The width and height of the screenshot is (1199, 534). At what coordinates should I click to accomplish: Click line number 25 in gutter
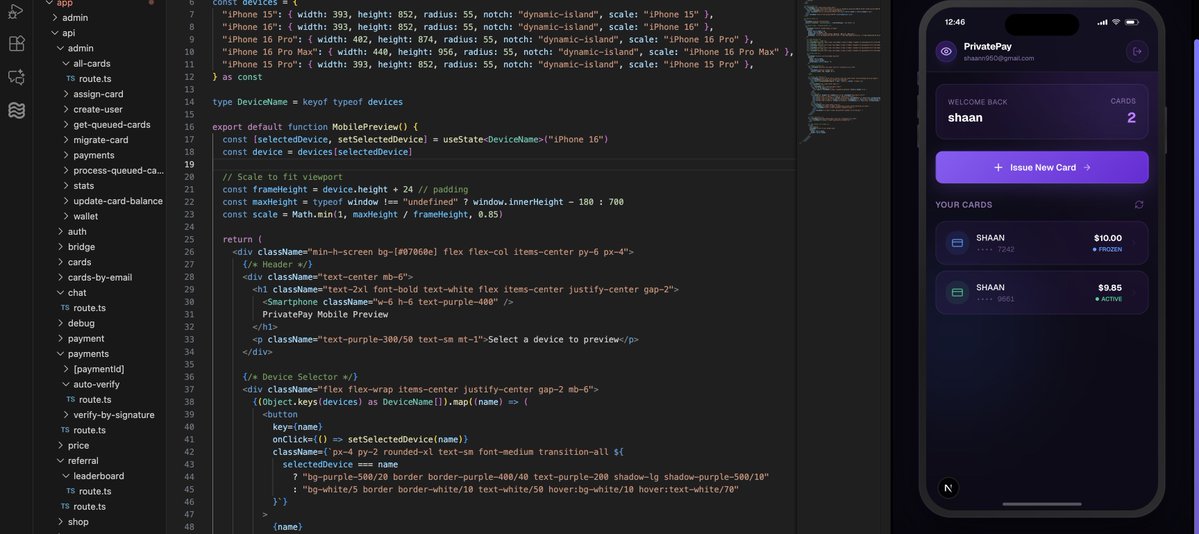point(189,239)
